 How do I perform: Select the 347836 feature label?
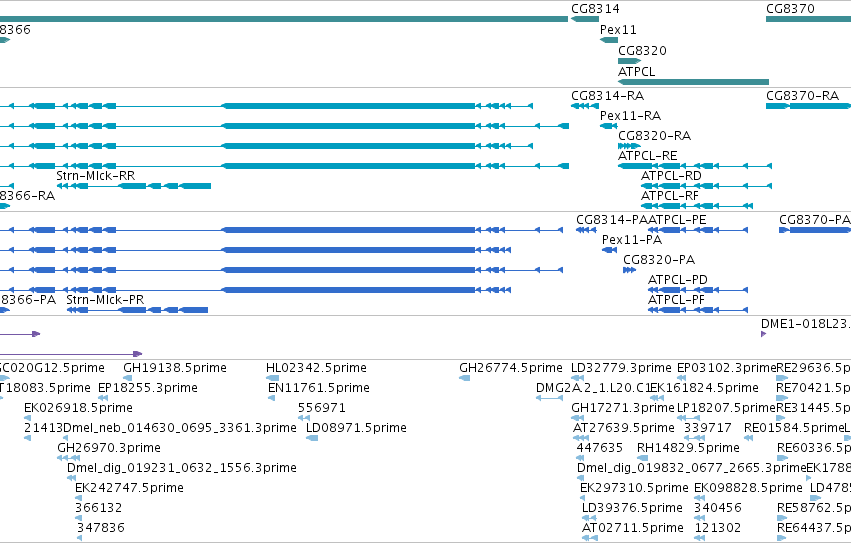[100, 528]
